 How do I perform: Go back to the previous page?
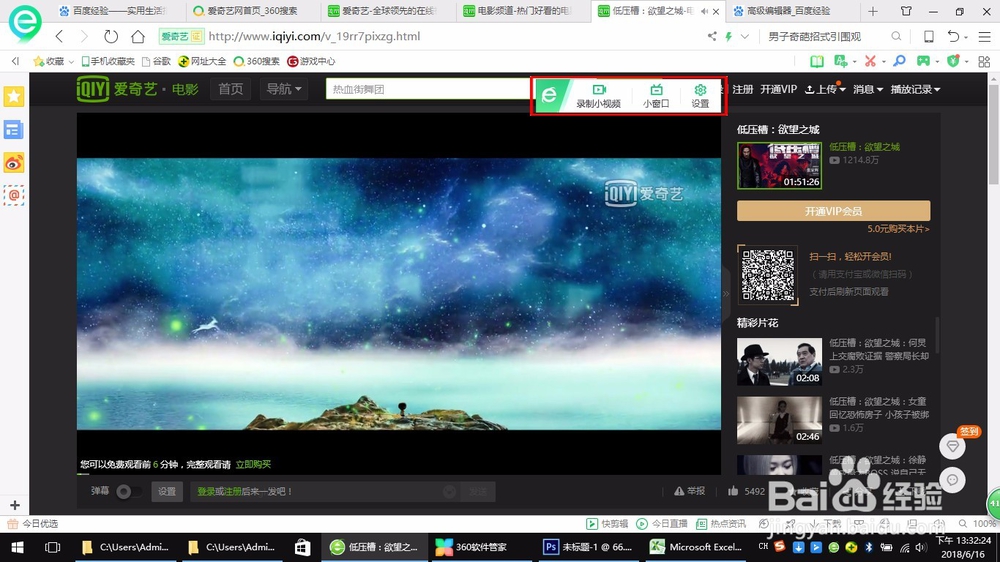tap(59, 36)
